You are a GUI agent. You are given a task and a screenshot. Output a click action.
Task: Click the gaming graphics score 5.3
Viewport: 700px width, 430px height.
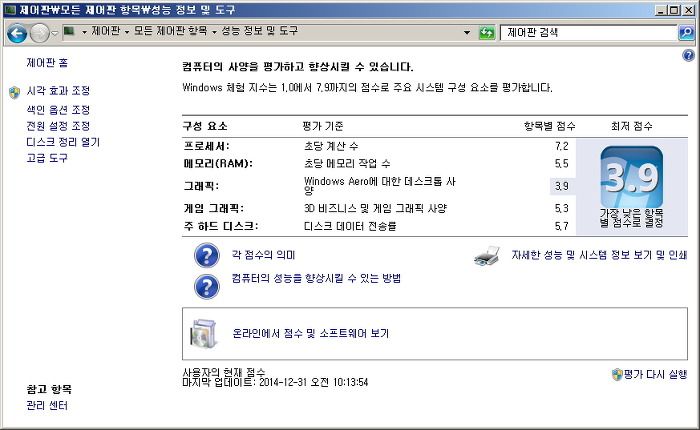coord(562,208)
